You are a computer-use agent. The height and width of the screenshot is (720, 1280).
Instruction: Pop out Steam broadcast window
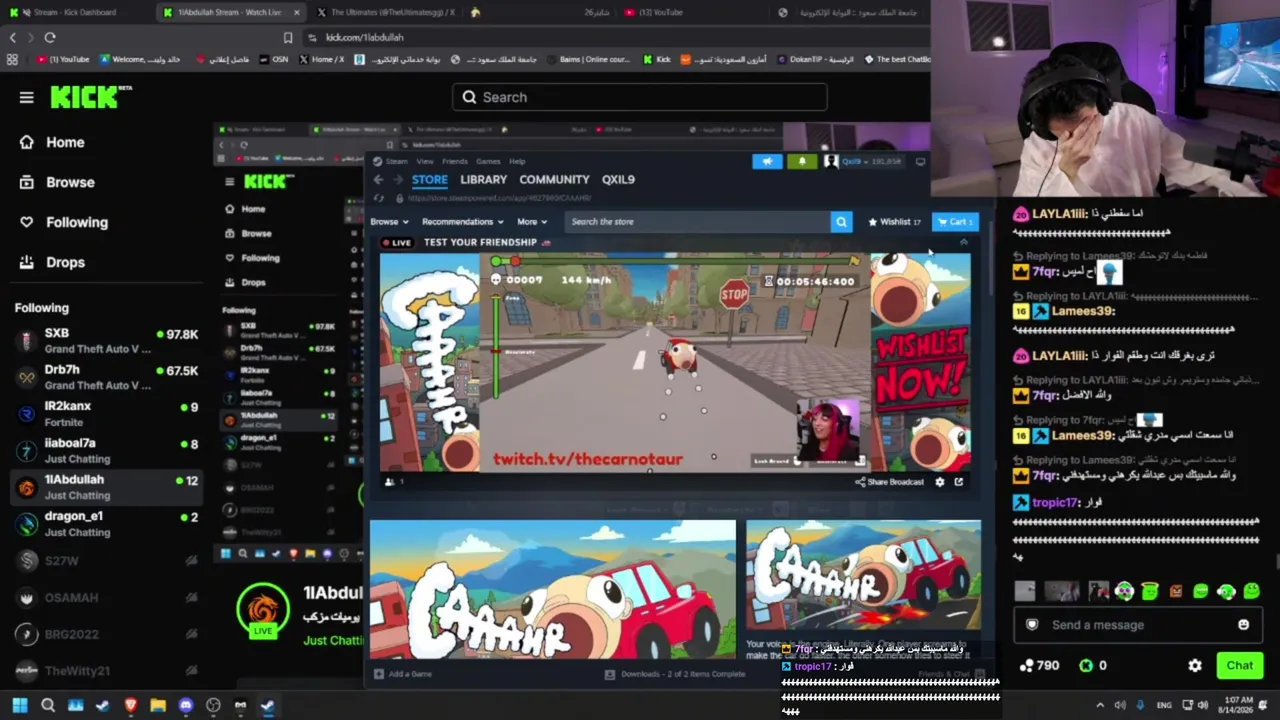point(959,482)
